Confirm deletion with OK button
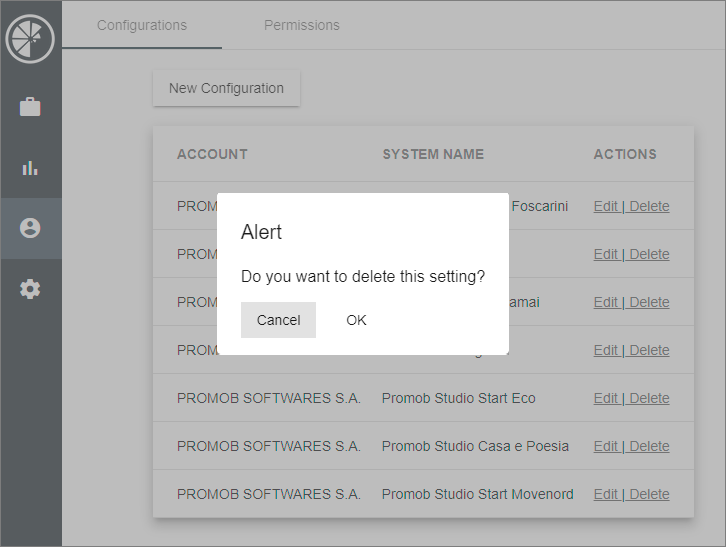 click(356, 320)
